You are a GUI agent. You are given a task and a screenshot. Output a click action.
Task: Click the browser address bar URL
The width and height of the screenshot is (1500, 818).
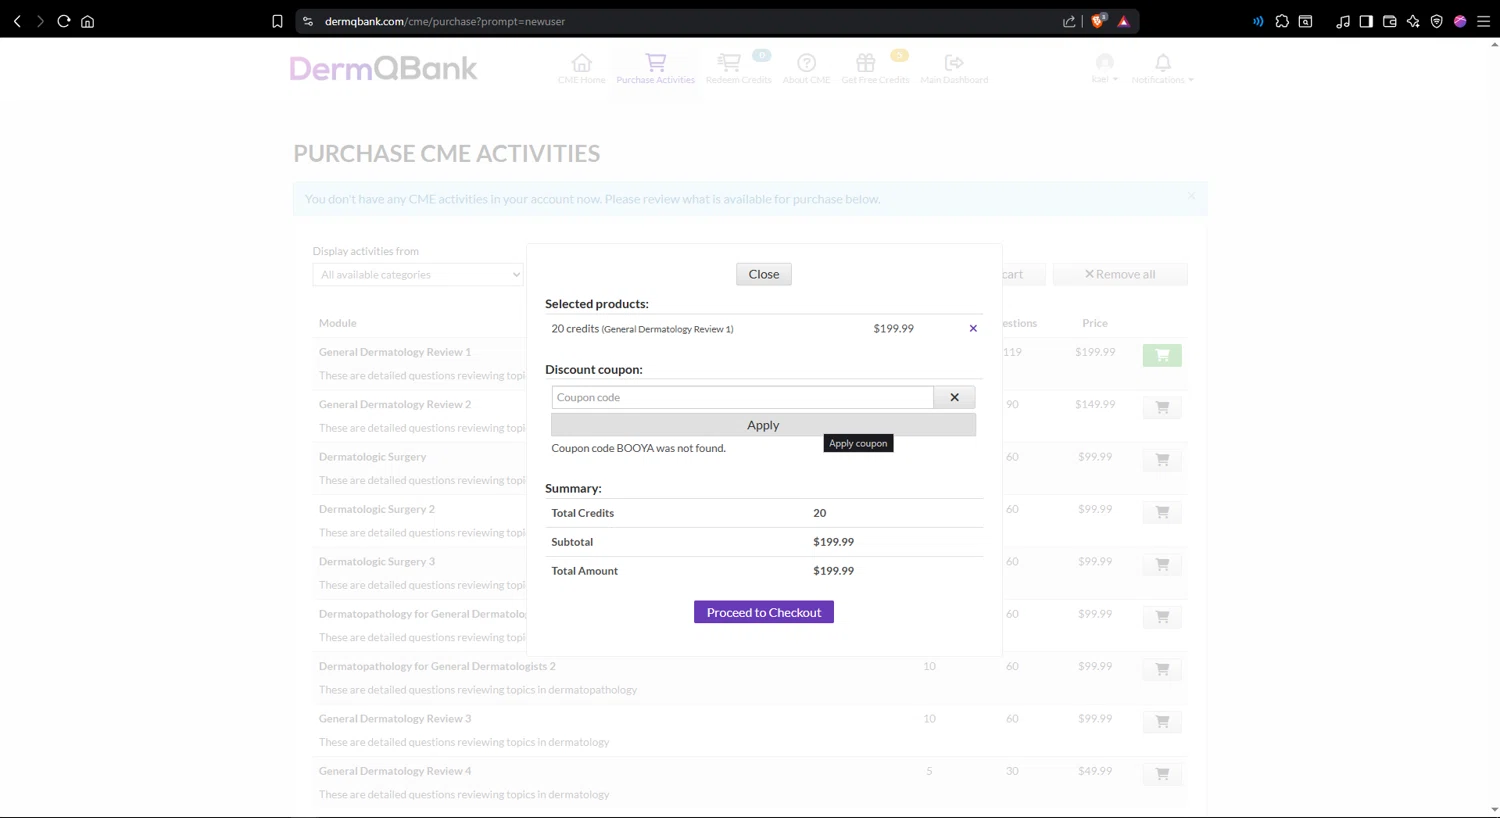tap(445, 21)
